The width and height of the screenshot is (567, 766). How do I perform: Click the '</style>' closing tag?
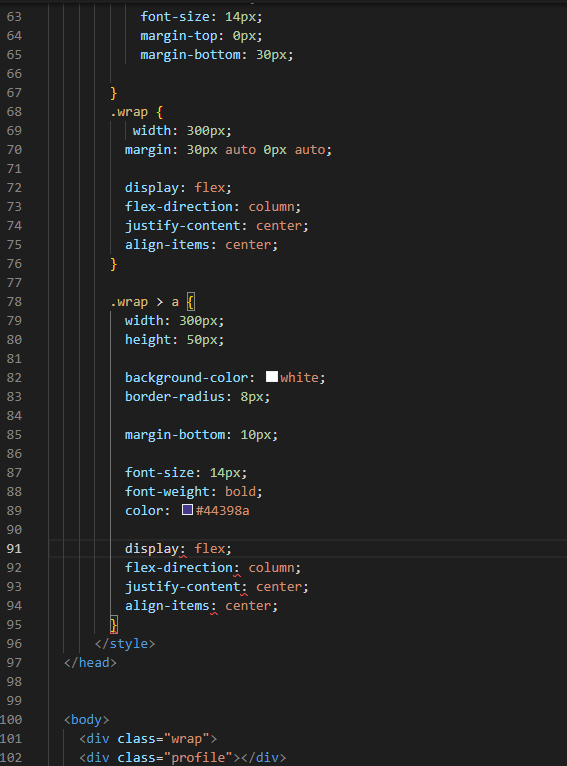tap(125, 644)
